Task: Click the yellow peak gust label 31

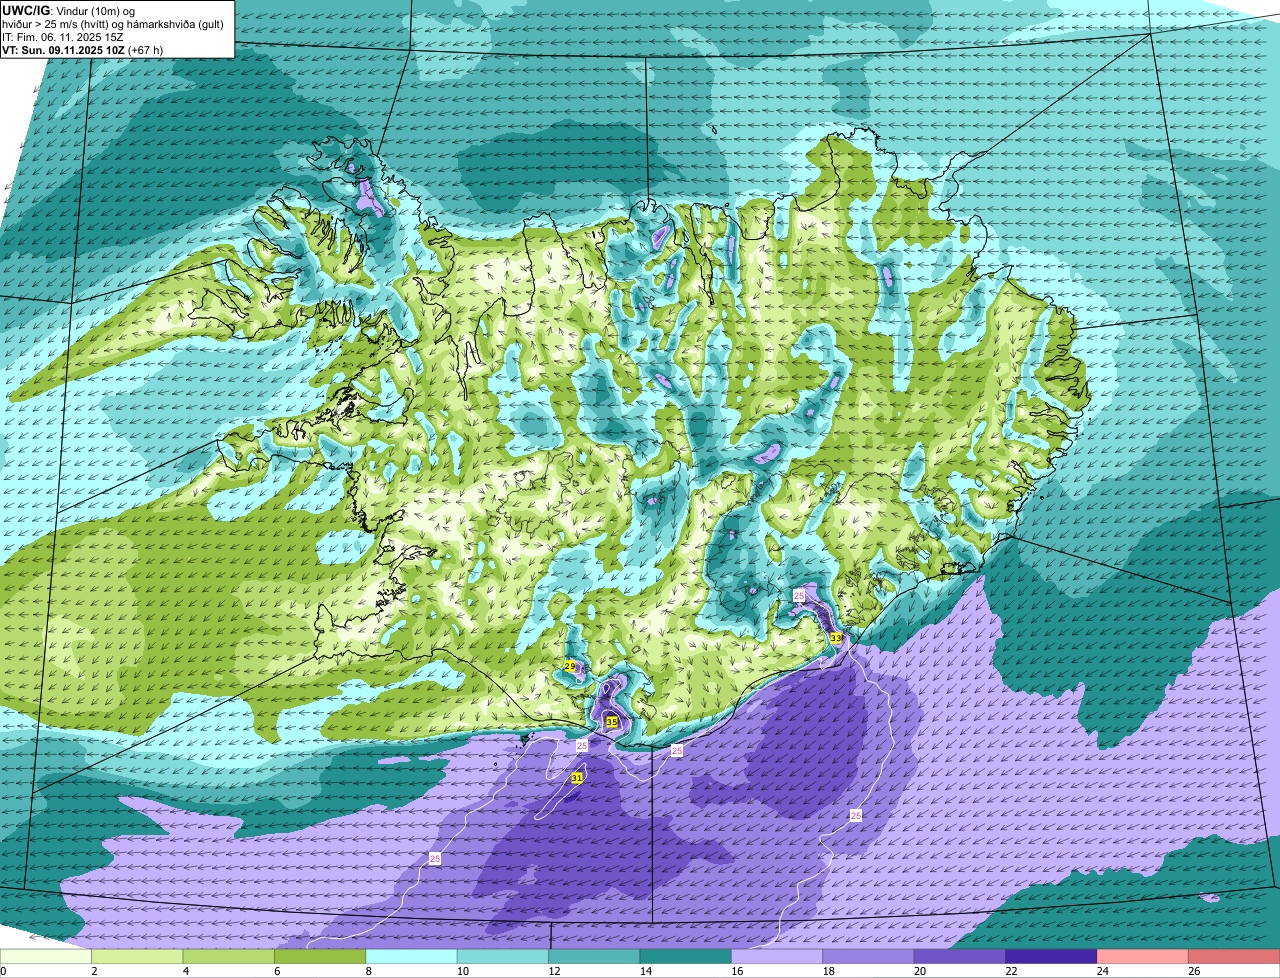Action: point(577,778)
